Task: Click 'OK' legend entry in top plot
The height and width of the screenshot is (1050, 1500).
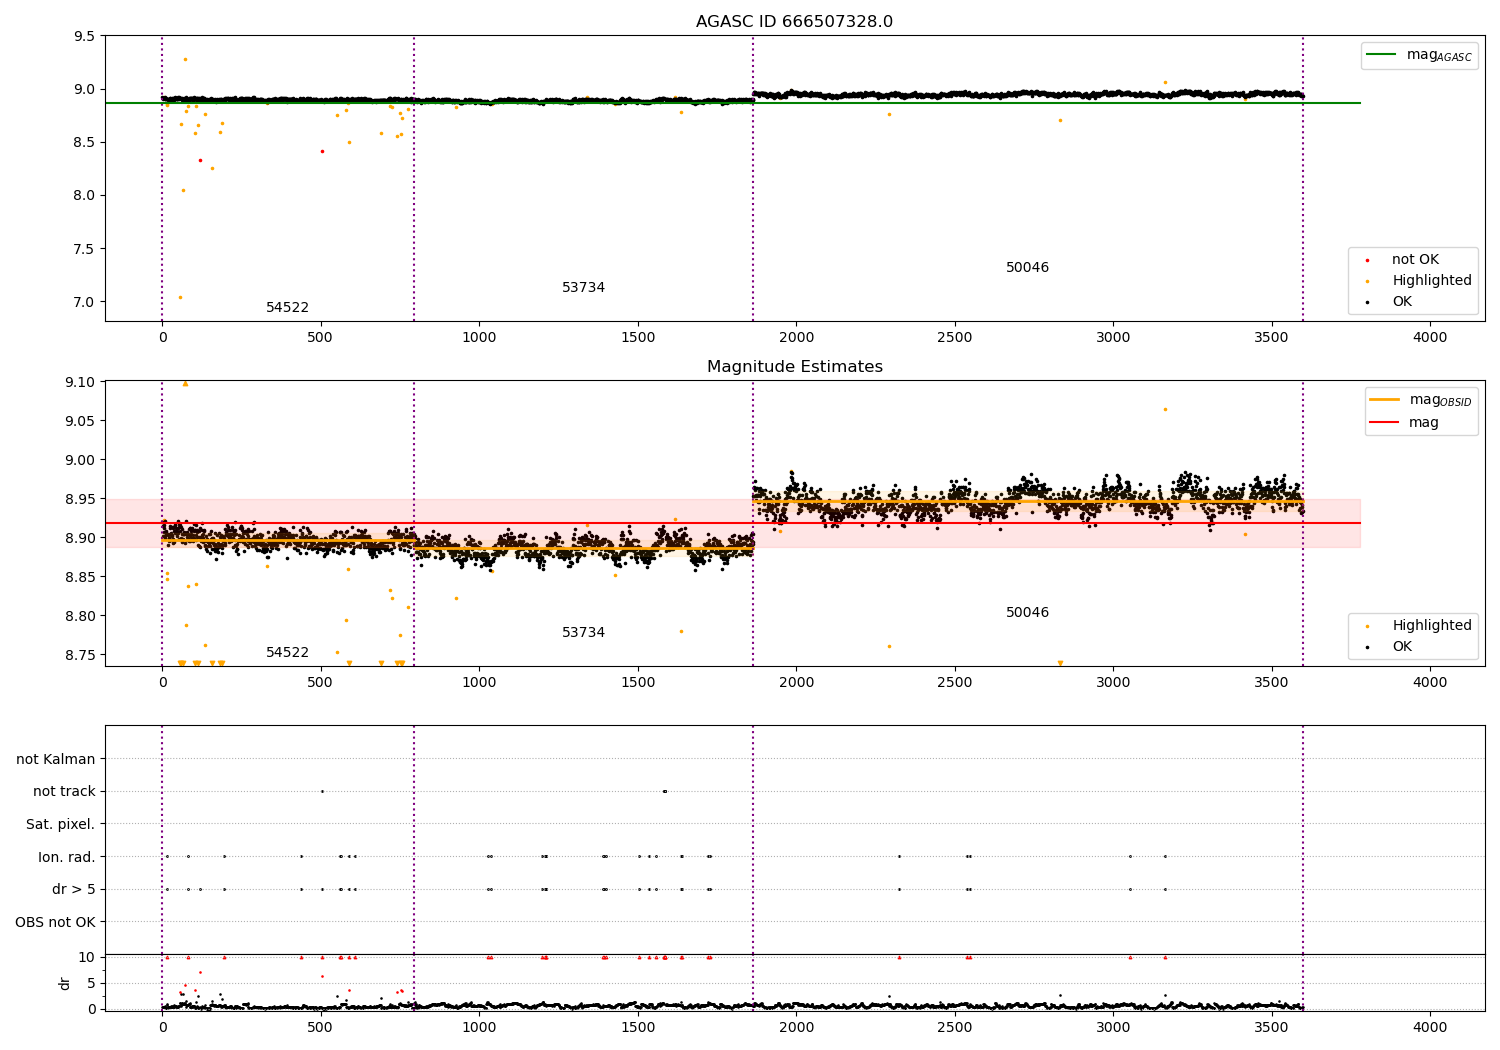Action: pos(1390,302)
